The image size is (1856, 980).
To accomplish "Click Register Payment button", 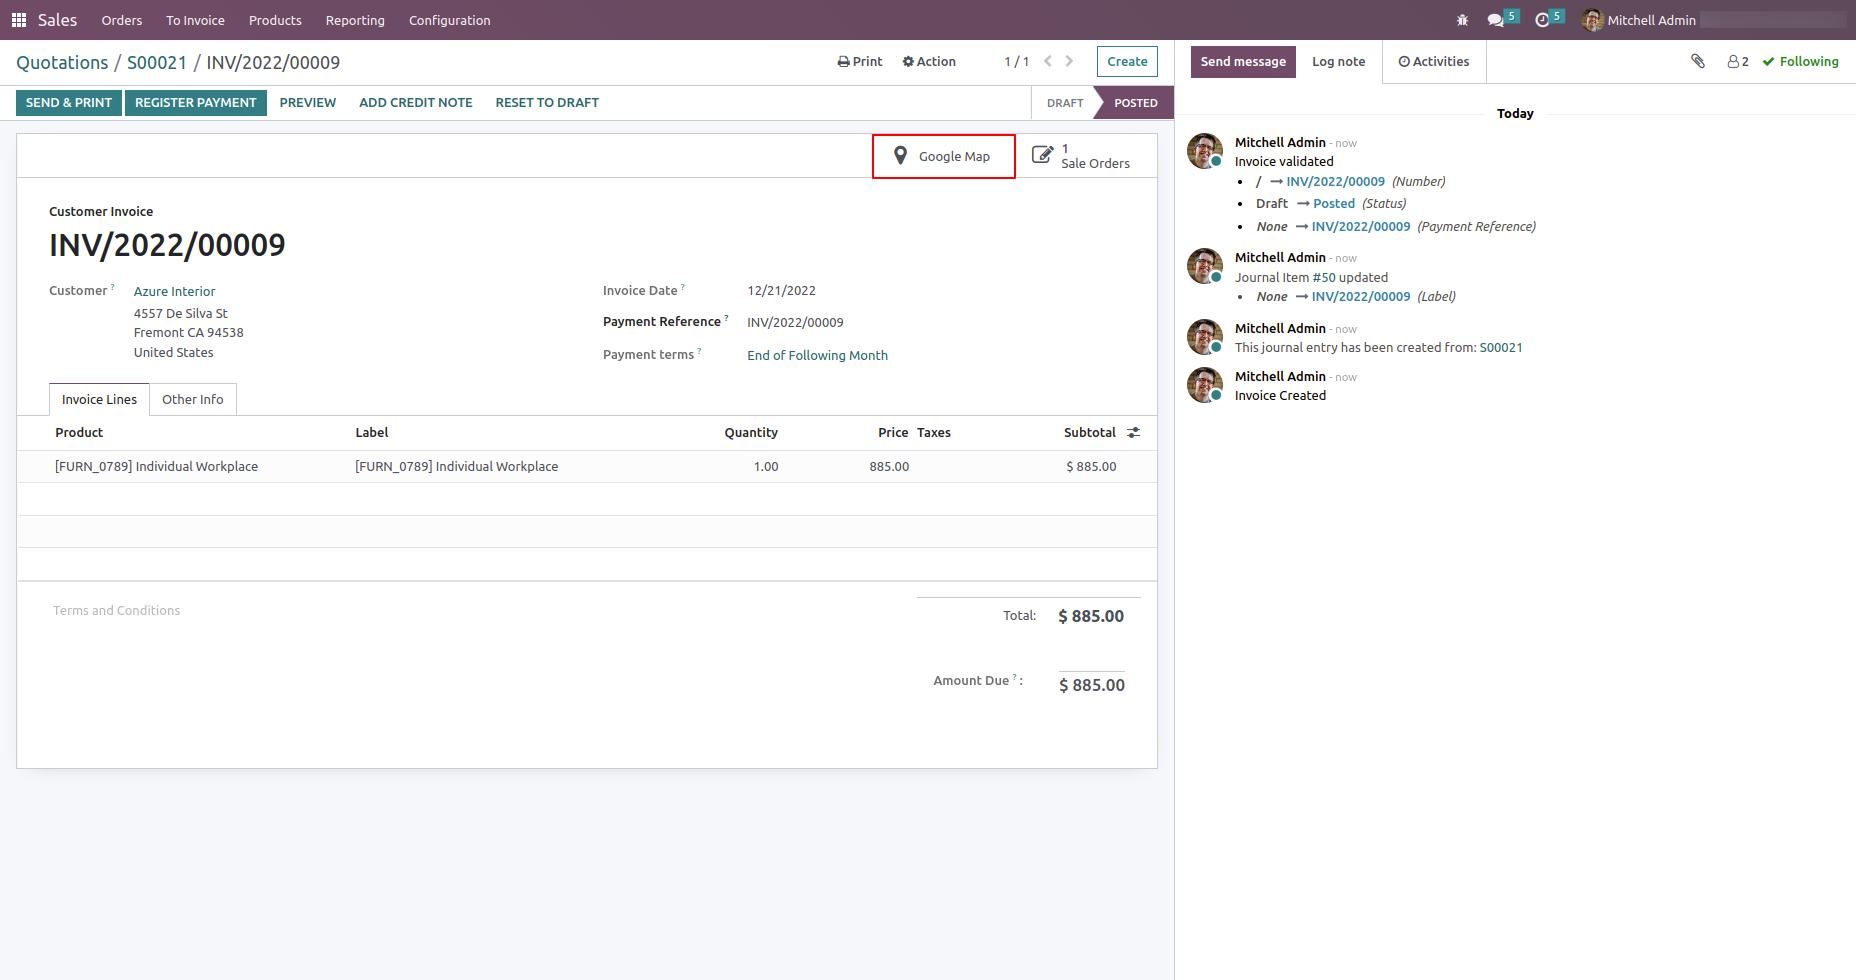I will 196,103.
